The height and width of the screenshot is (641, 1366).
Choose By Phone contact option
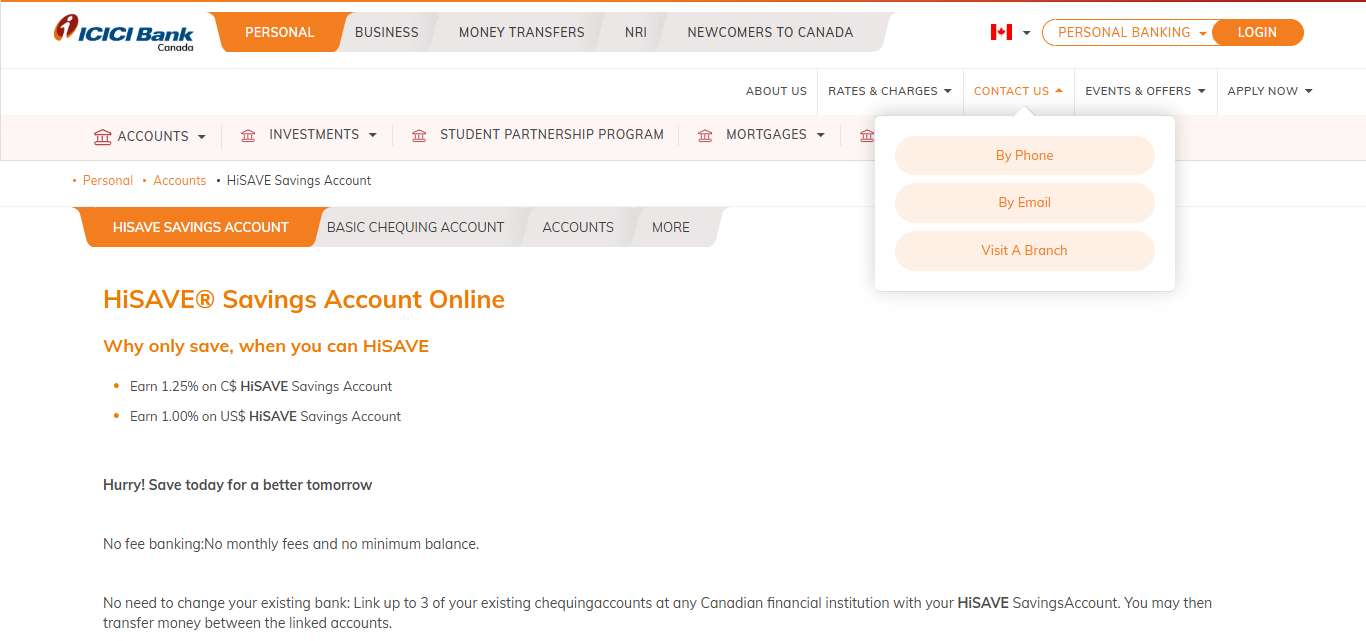(1024, 155)
